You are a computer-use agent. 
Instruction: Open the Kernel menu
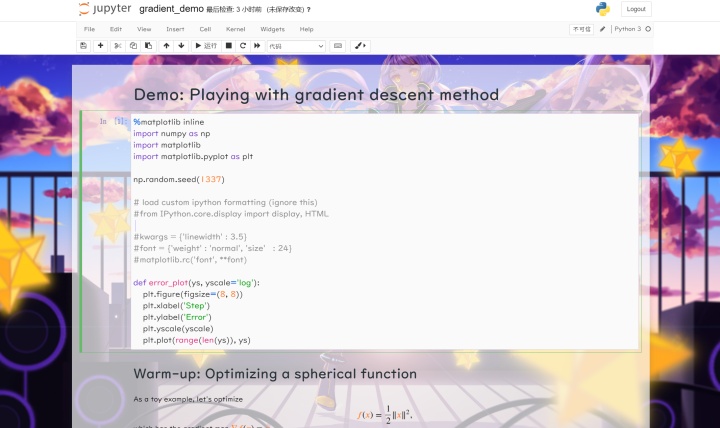(236, 29)
